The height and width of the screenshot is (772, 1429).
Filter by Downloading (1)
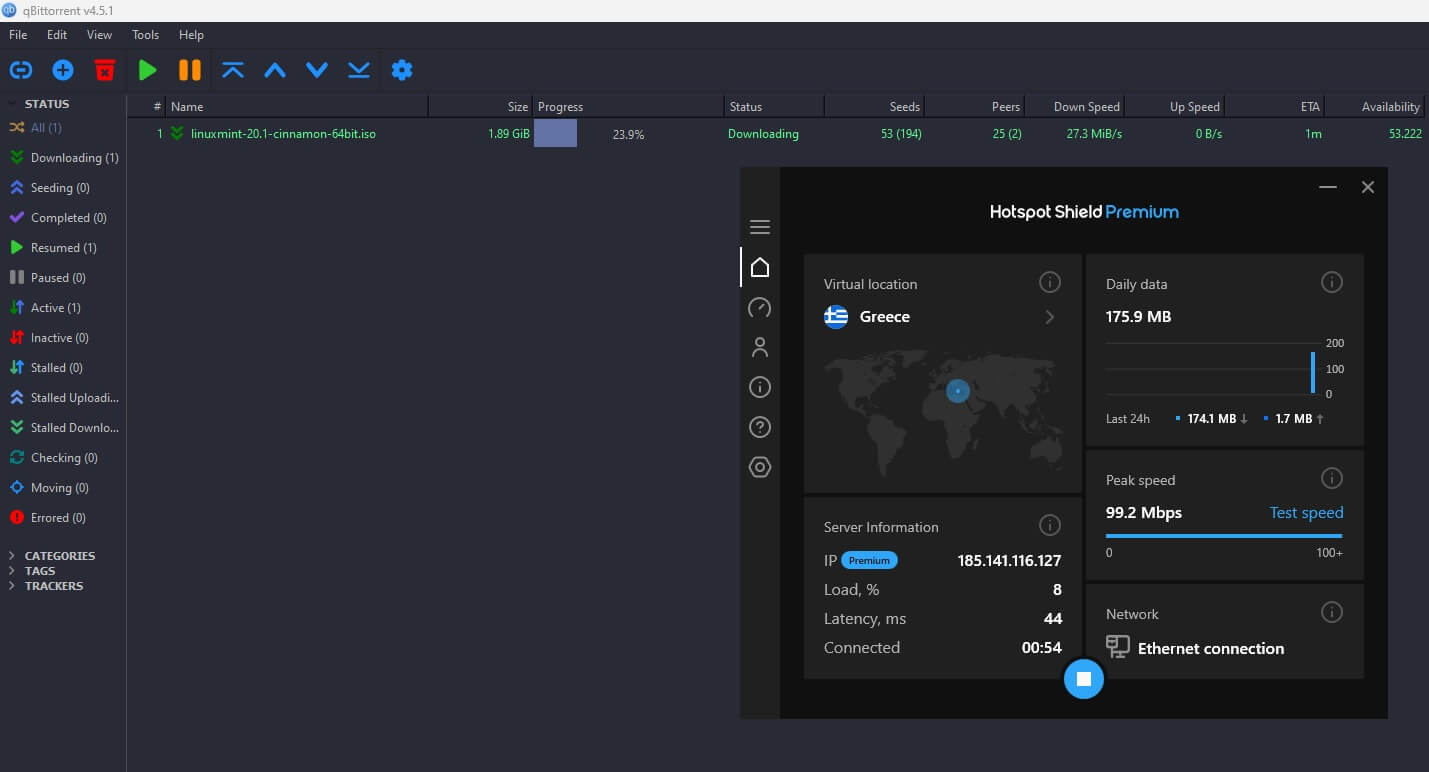tap(64, 158)
